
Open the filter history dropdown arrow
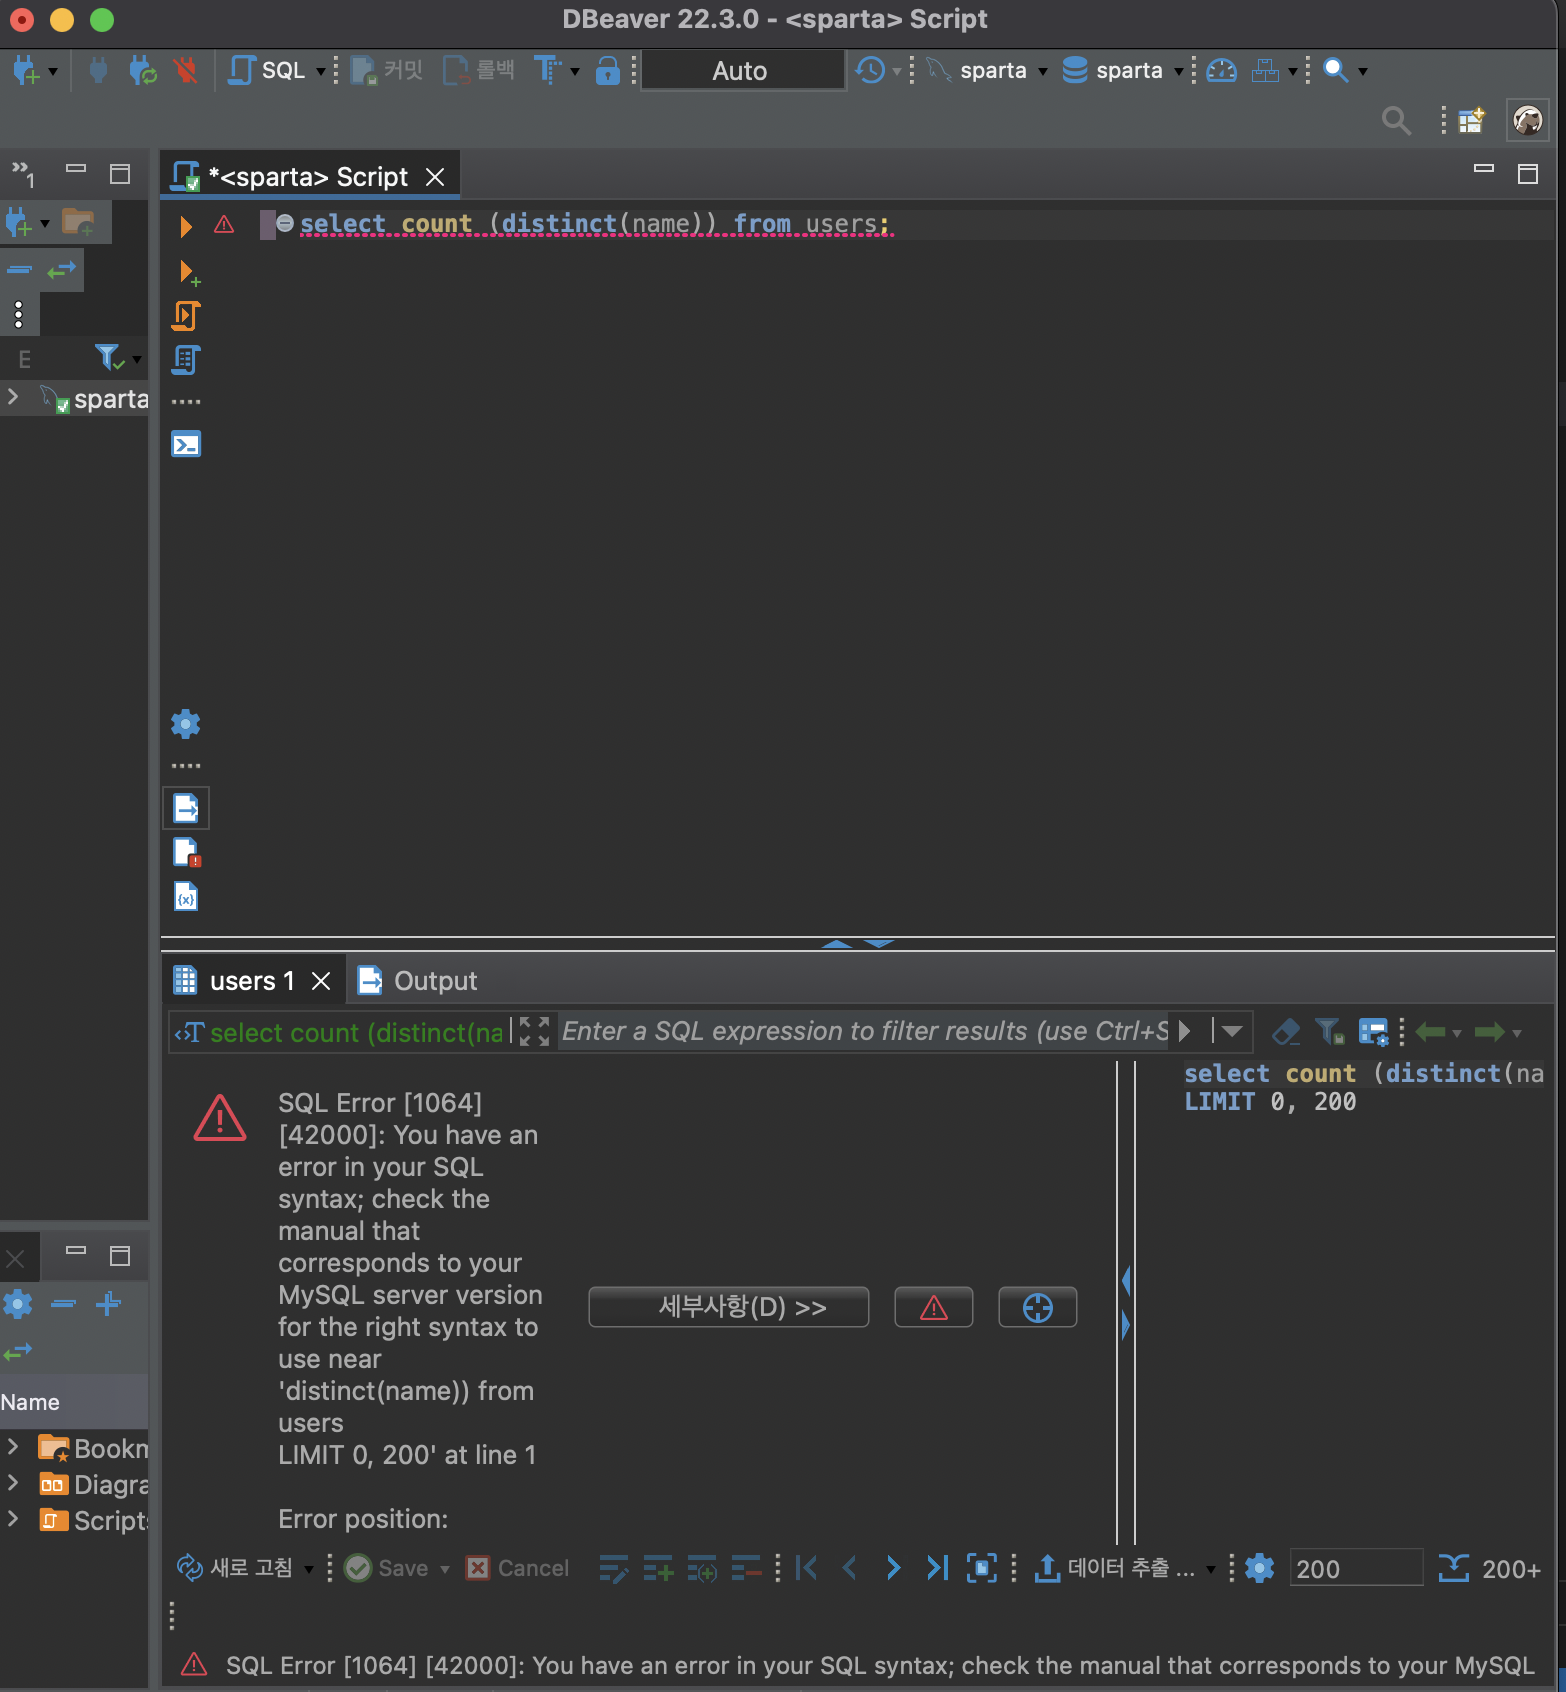point(1232,1031)
